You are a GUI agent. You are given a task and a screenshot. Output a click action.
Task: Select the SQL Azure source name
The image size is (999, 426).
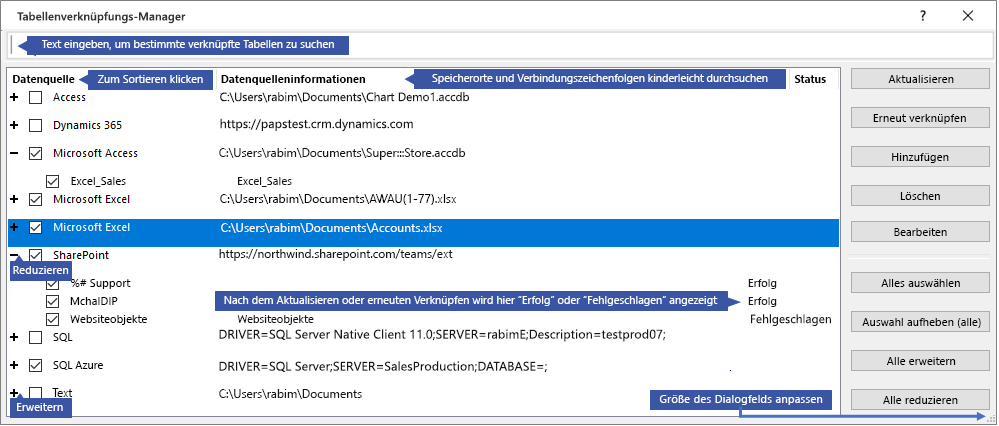(78, 366)
